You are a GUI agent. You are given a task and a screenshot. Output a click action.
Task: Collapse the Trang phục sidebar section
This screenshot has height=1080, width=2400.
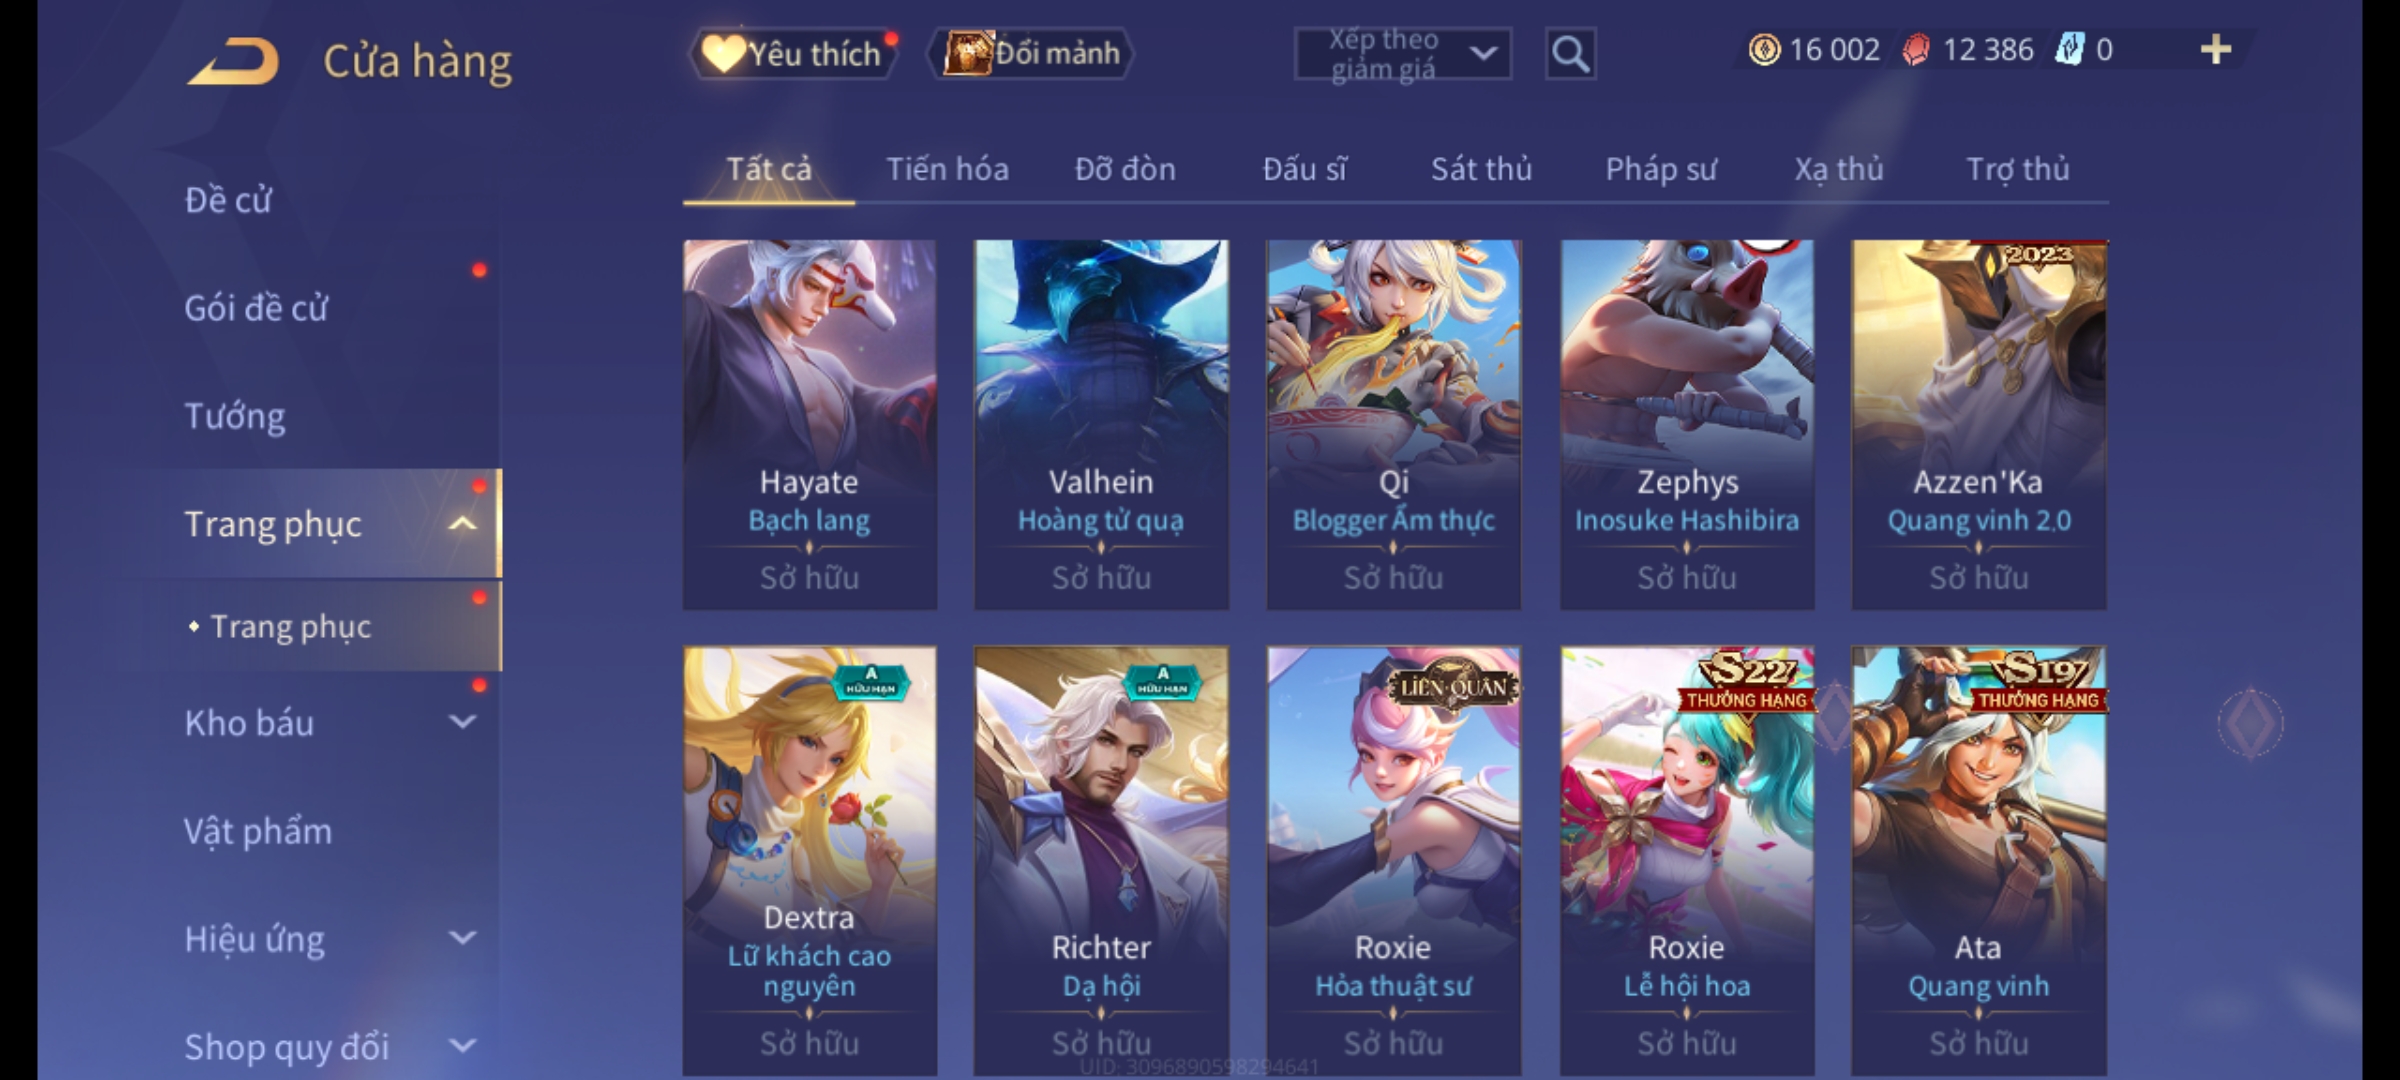(x=462, y=523)
